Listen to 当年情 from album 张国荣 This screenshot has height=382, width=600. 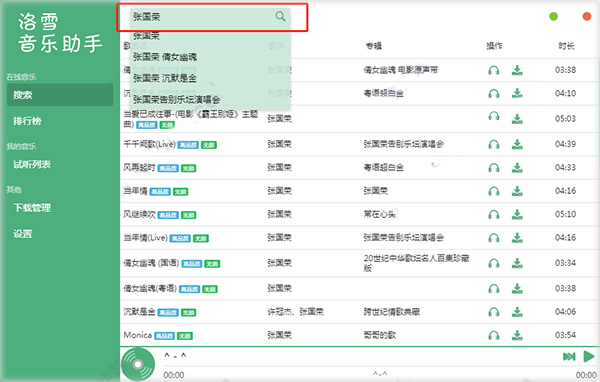click(x=494, y=191)
